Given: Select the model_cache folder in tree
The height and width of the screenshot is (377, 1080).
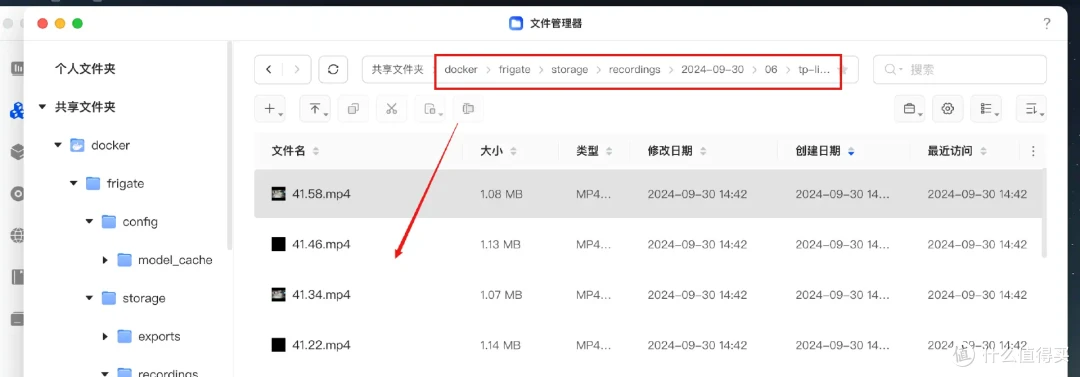Looking at the screenshot, I should 165,260.
